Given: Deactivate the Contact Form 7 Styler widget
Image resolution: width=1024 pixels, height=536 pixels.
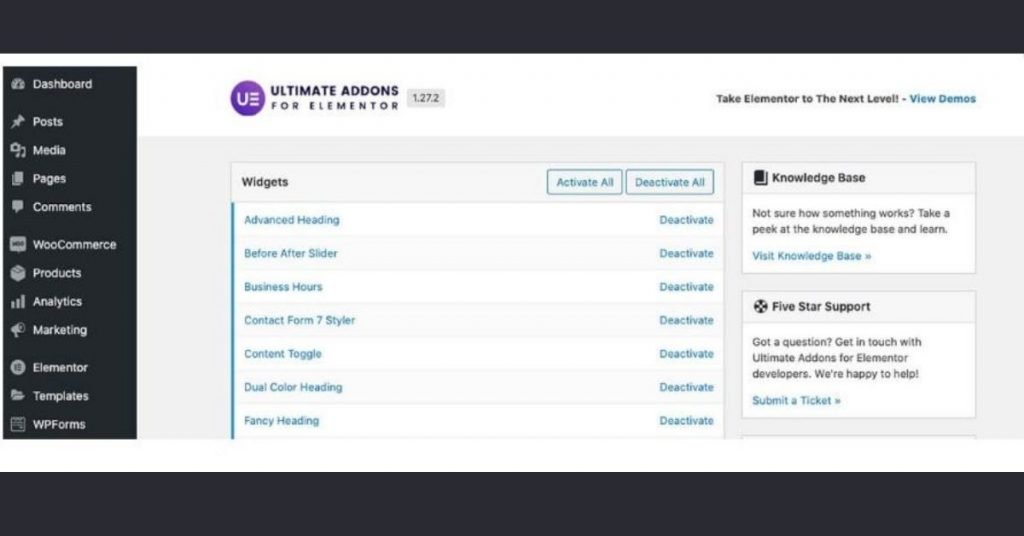Looking at the screenshot, I should coord(686,320).
